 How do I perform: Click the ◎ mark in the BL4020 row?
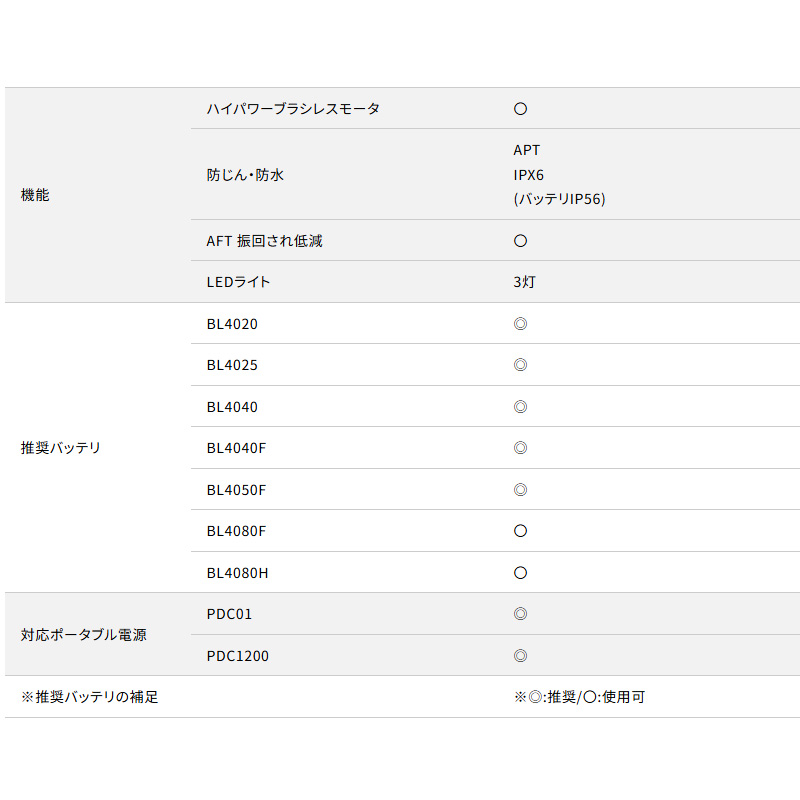coord(520,324)
